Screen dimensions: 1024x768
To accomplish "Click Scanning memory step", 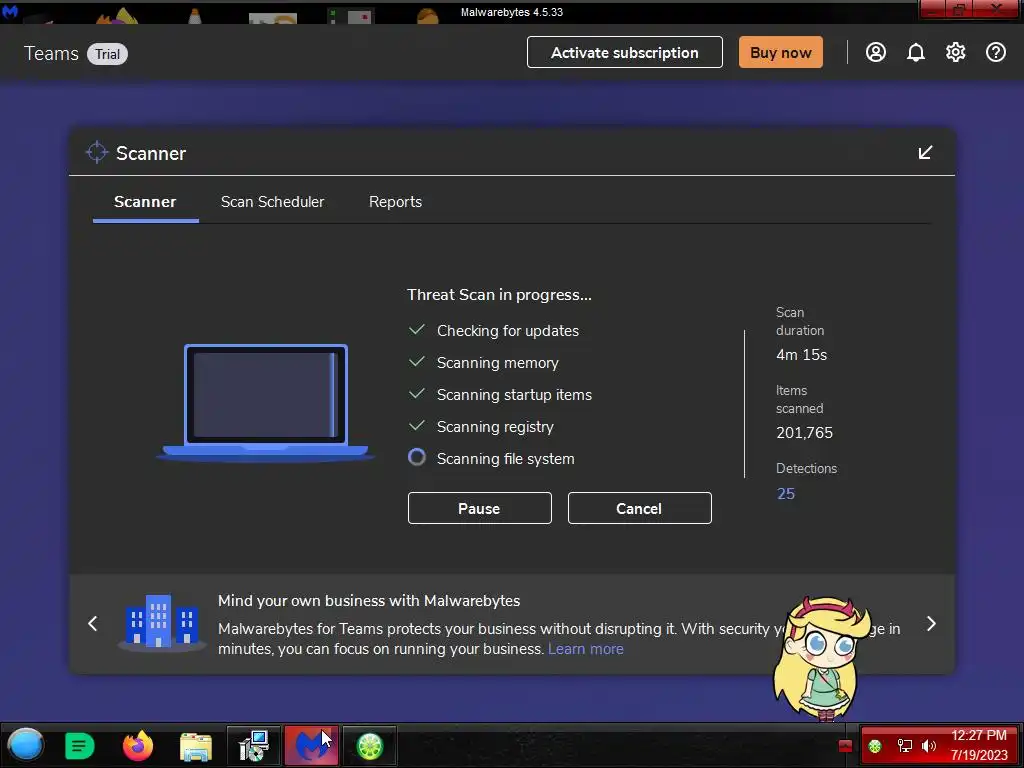I will click(x=498, y=362).
